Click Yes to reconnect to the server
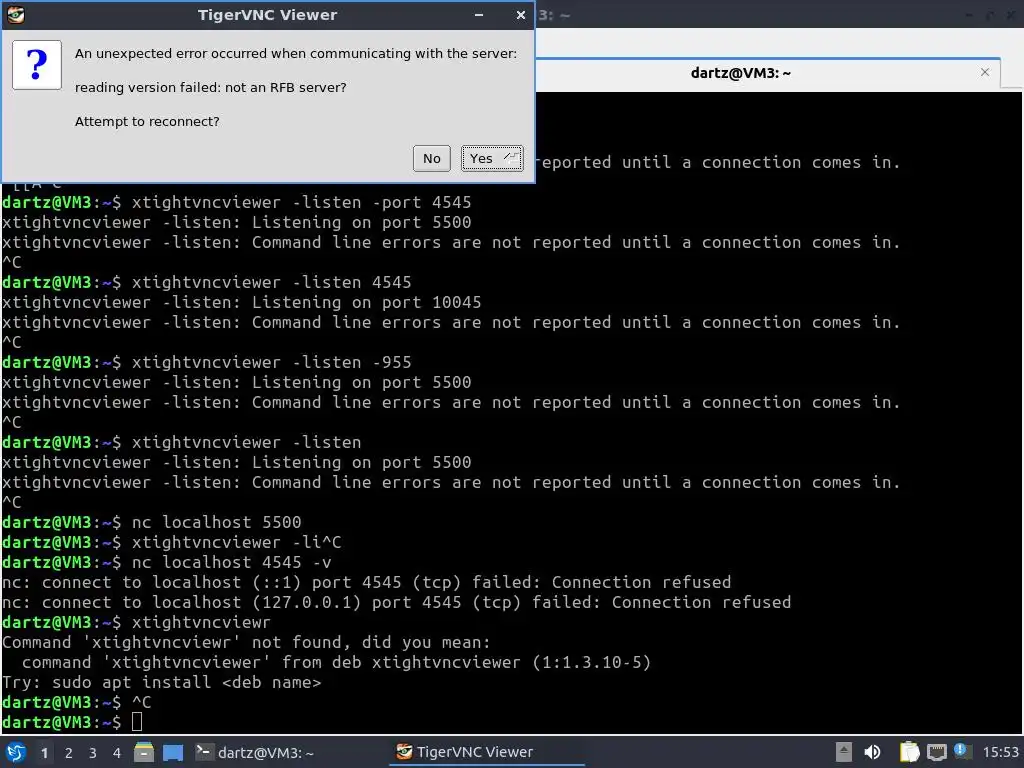Viewport: 1024px width, 768px height. click(492, 159)
